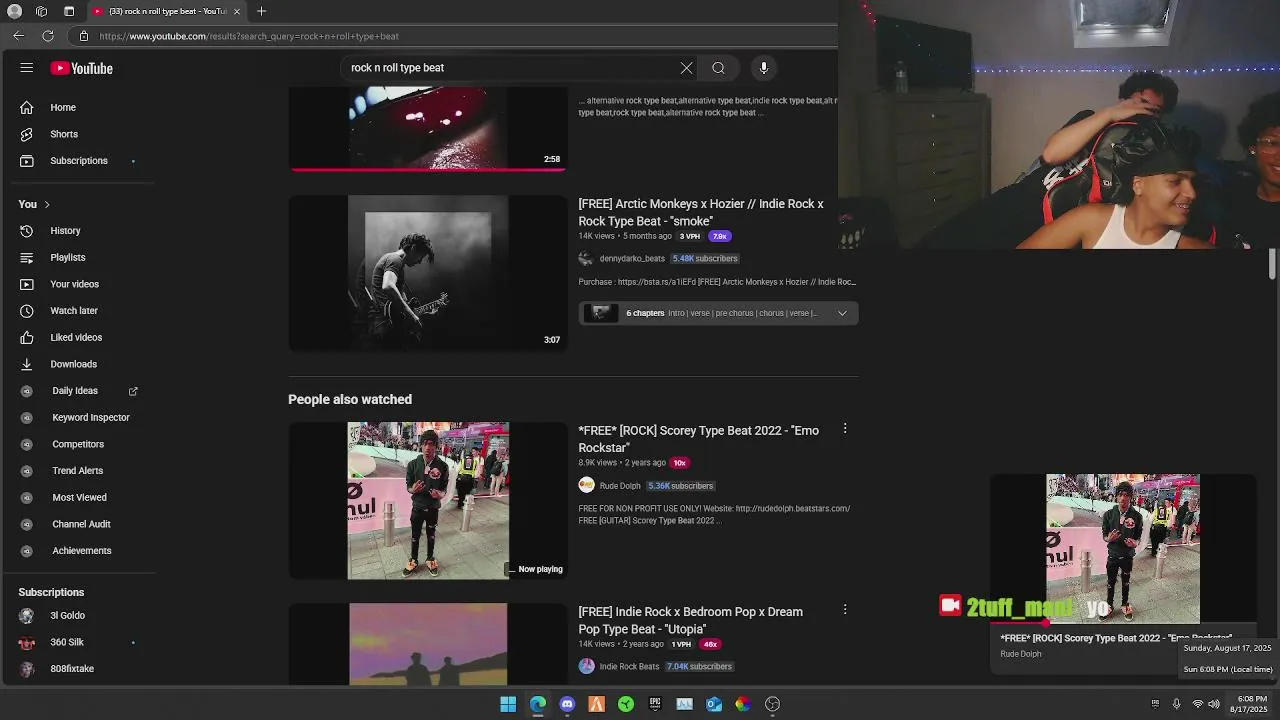Open the Rude Dolph channel avatar
The image size is (1280, 720).
[586, 485]
